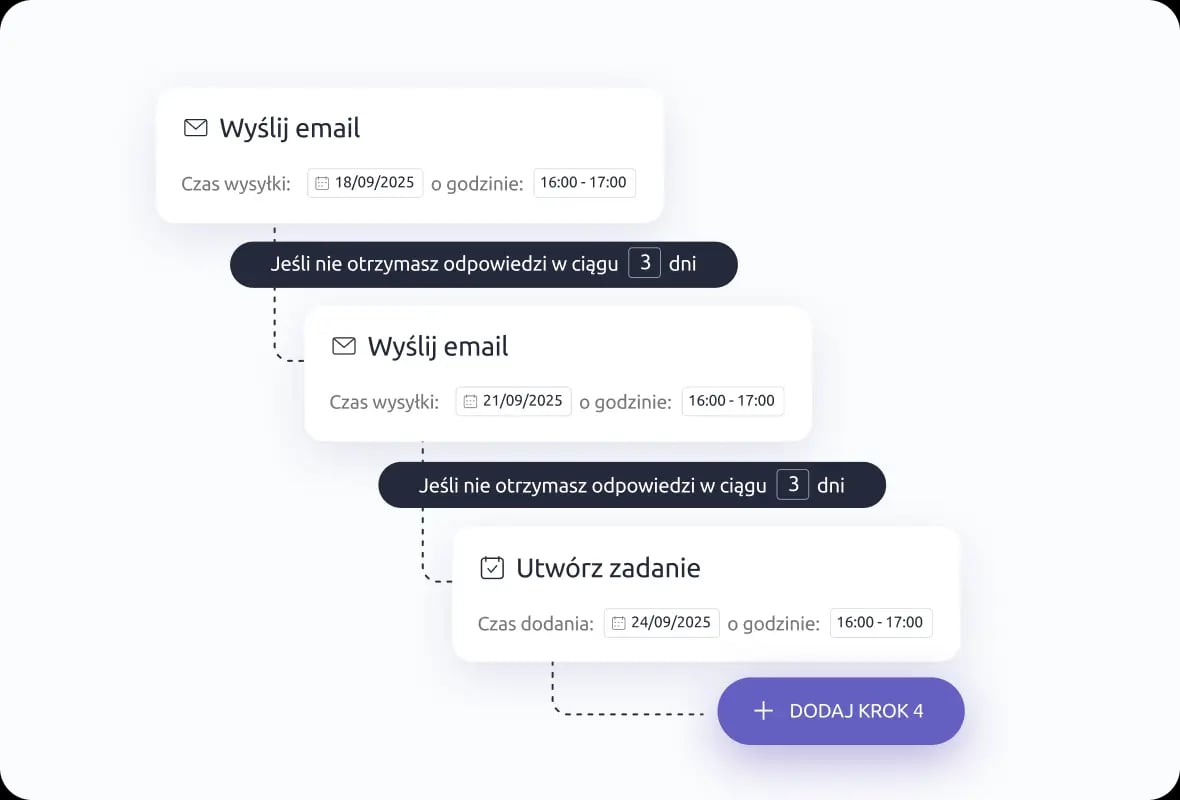Open the 21/09/2025 date picker
This screenshot has width=1180, height=800.
point(513,401)
